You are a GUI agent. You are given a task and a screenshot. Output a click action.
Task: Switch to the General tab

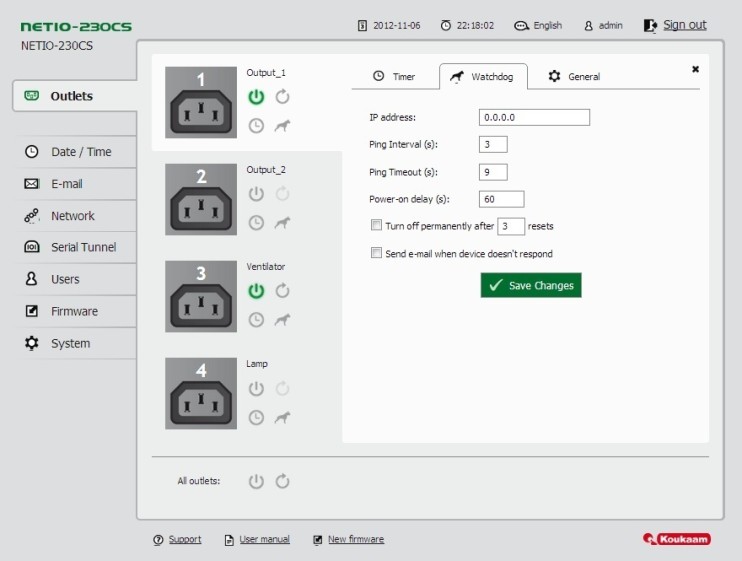click(x=574, y=77)
